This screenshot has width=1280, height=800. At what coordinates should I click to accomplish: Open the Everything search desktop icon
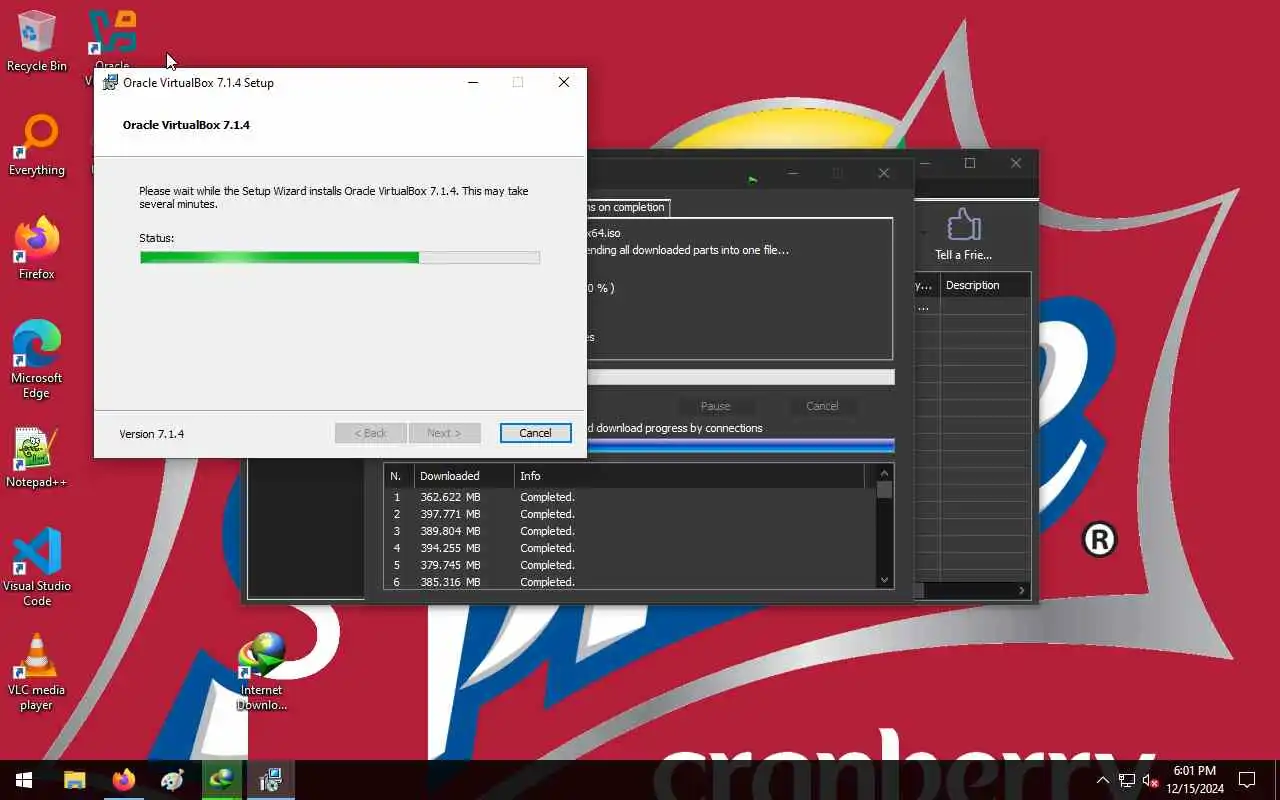[x=37, y=146]
